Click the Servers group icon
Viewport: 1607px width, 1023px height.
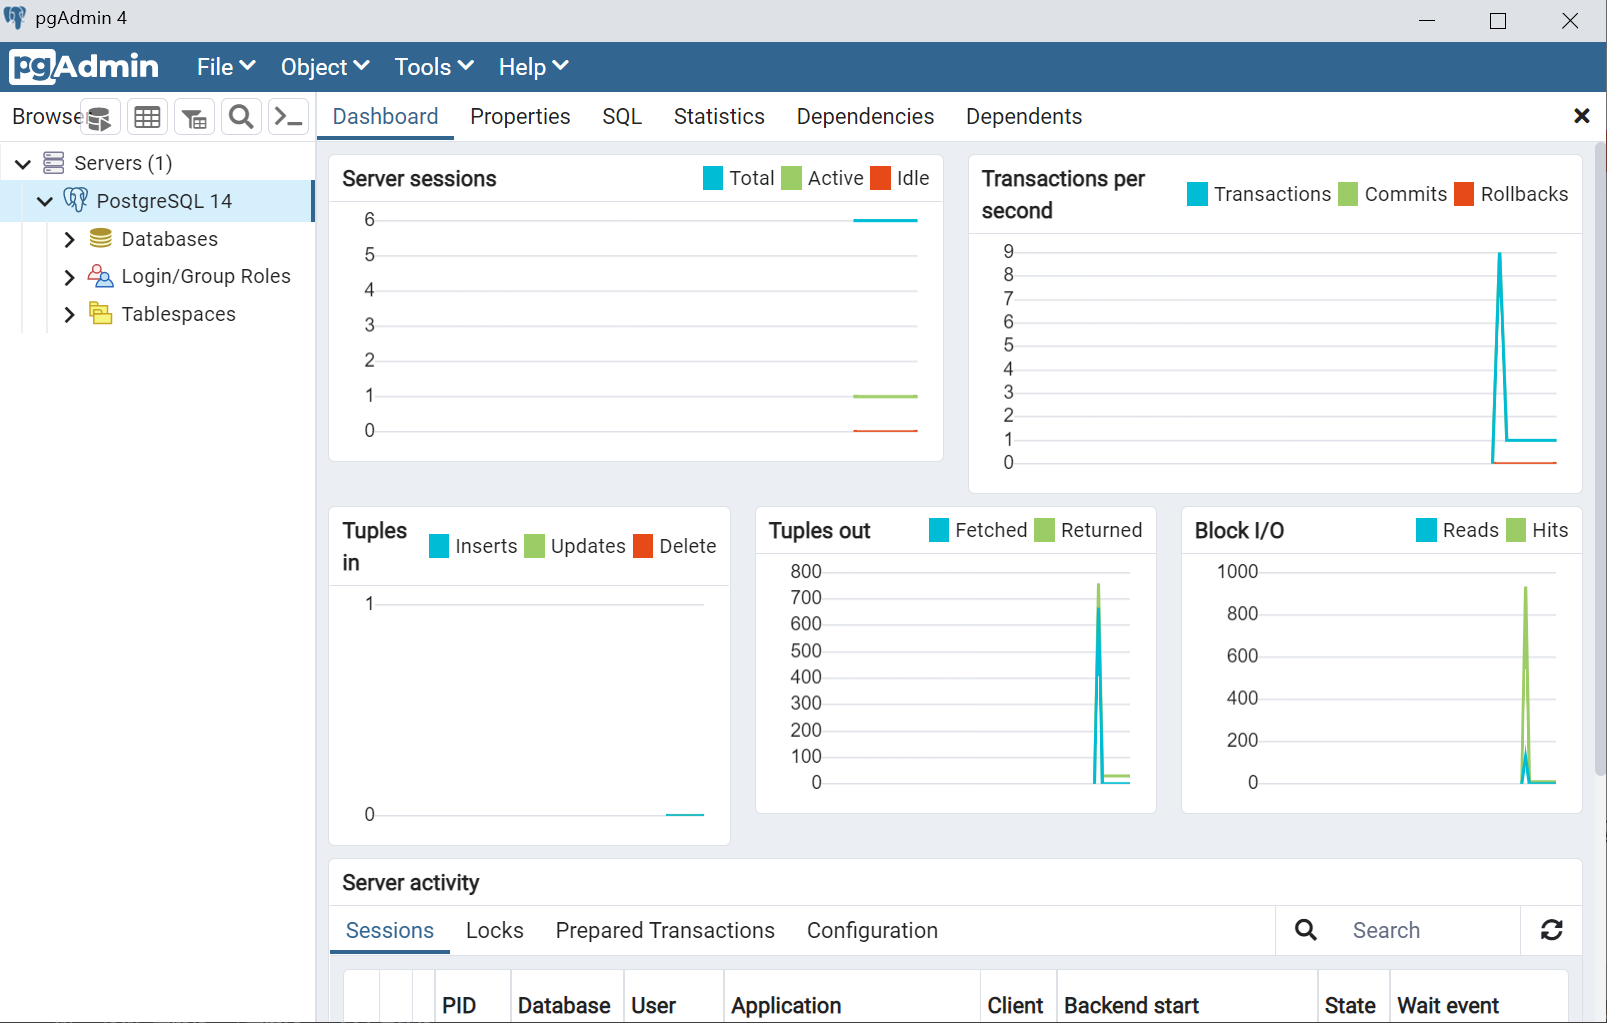pos(54,163)
